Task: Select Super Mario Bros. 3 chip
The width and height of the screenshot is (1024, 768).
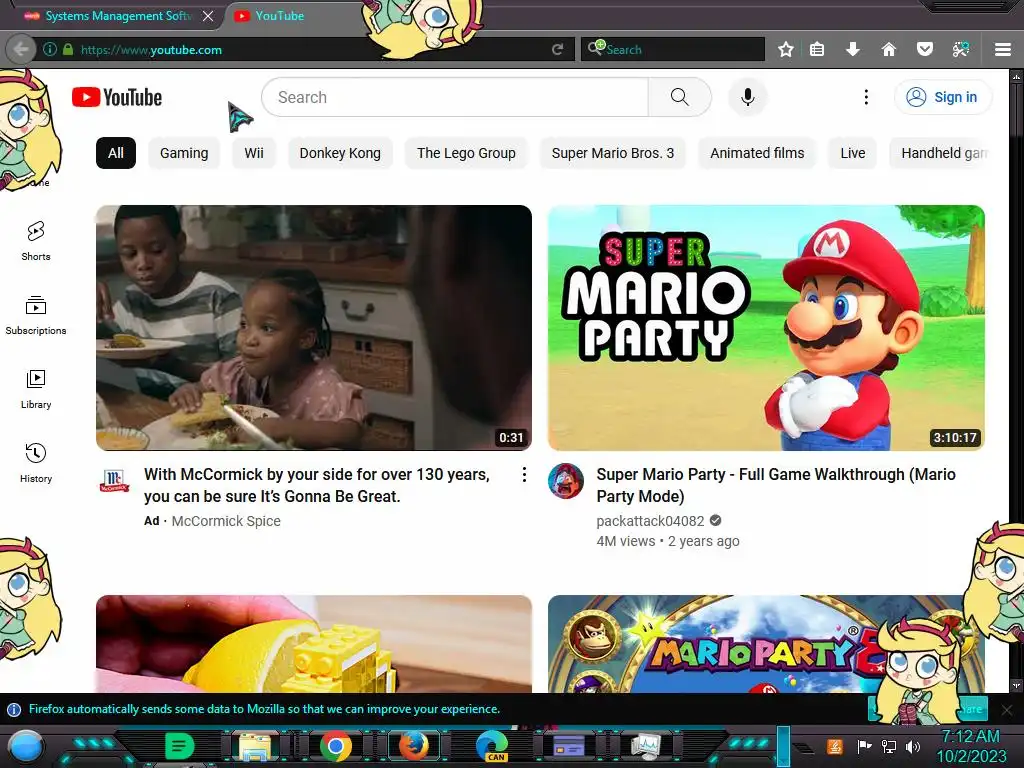Action: [x=613, y=153]
